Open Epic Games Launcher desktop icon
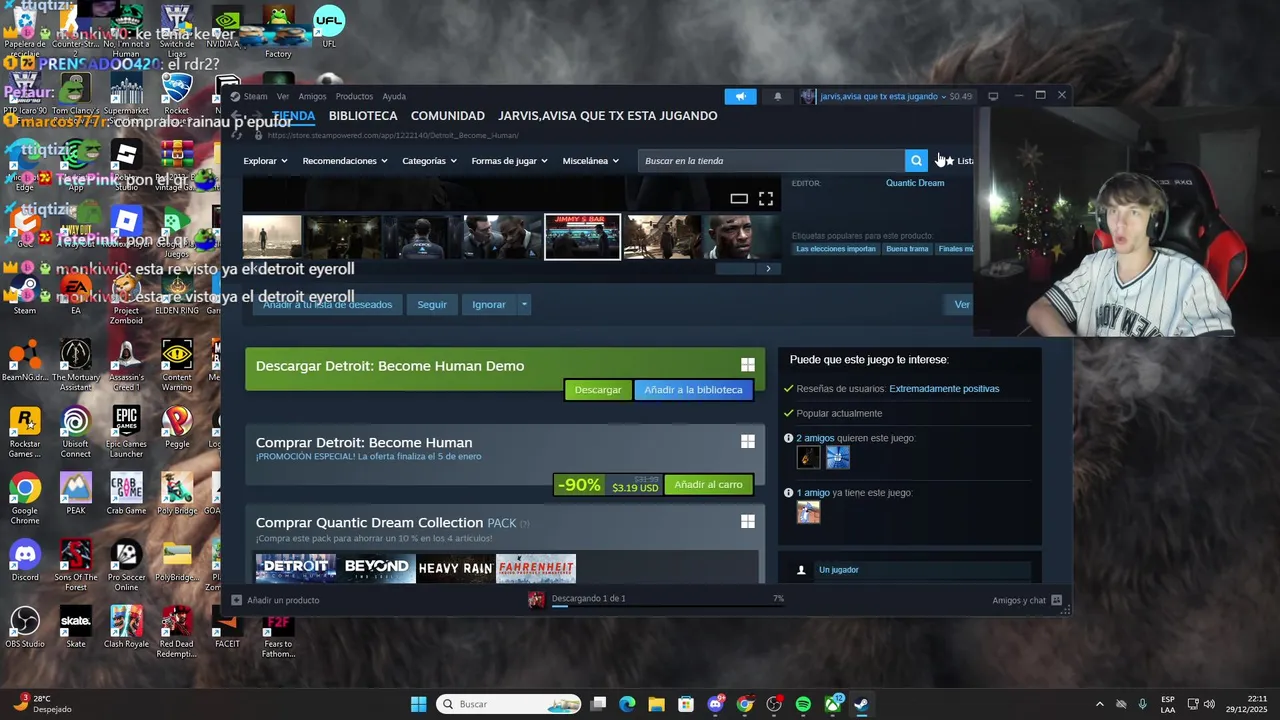This screenshot has width=1280, height=720. (126, 431)
